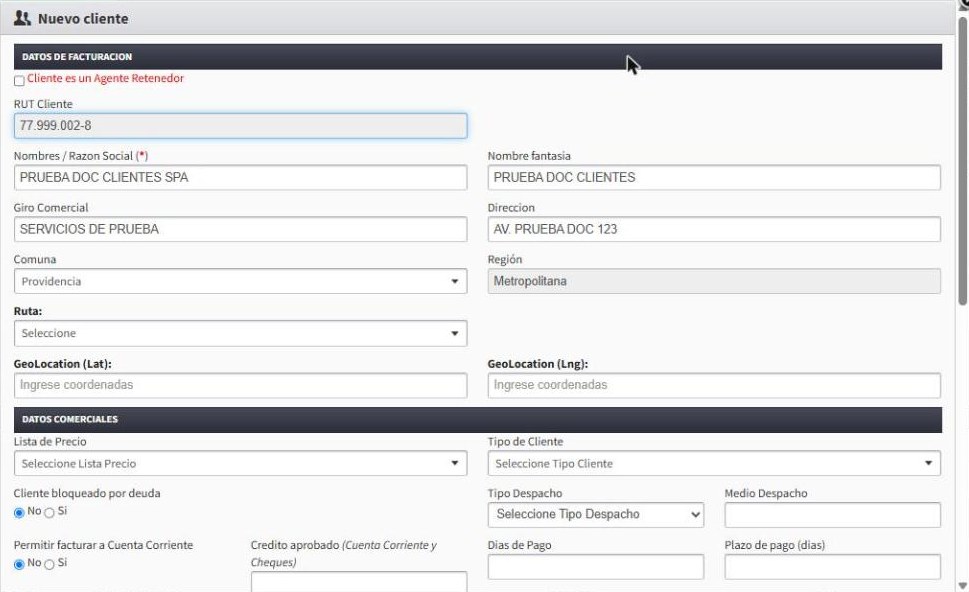Click the Nuevo cliente users icon
The image size is (969, 592).
point(22,19)
